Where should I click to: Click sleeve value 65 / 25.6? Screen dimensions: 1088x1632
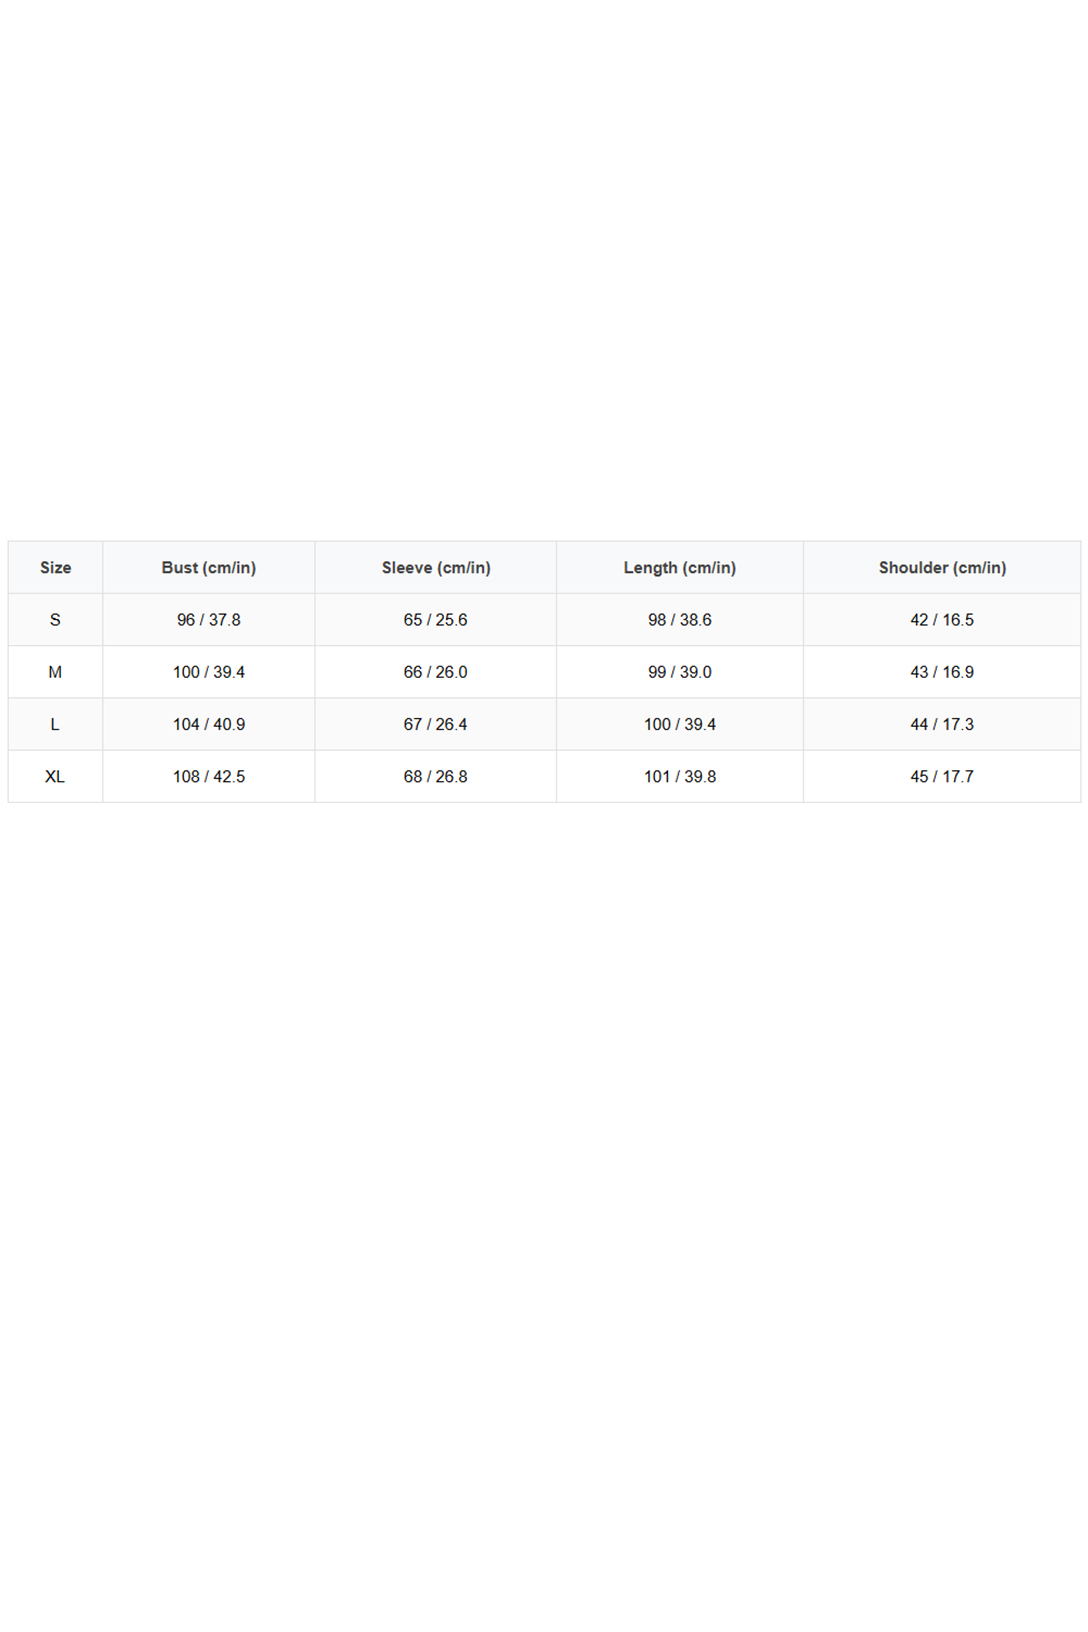tap(436, 620)
